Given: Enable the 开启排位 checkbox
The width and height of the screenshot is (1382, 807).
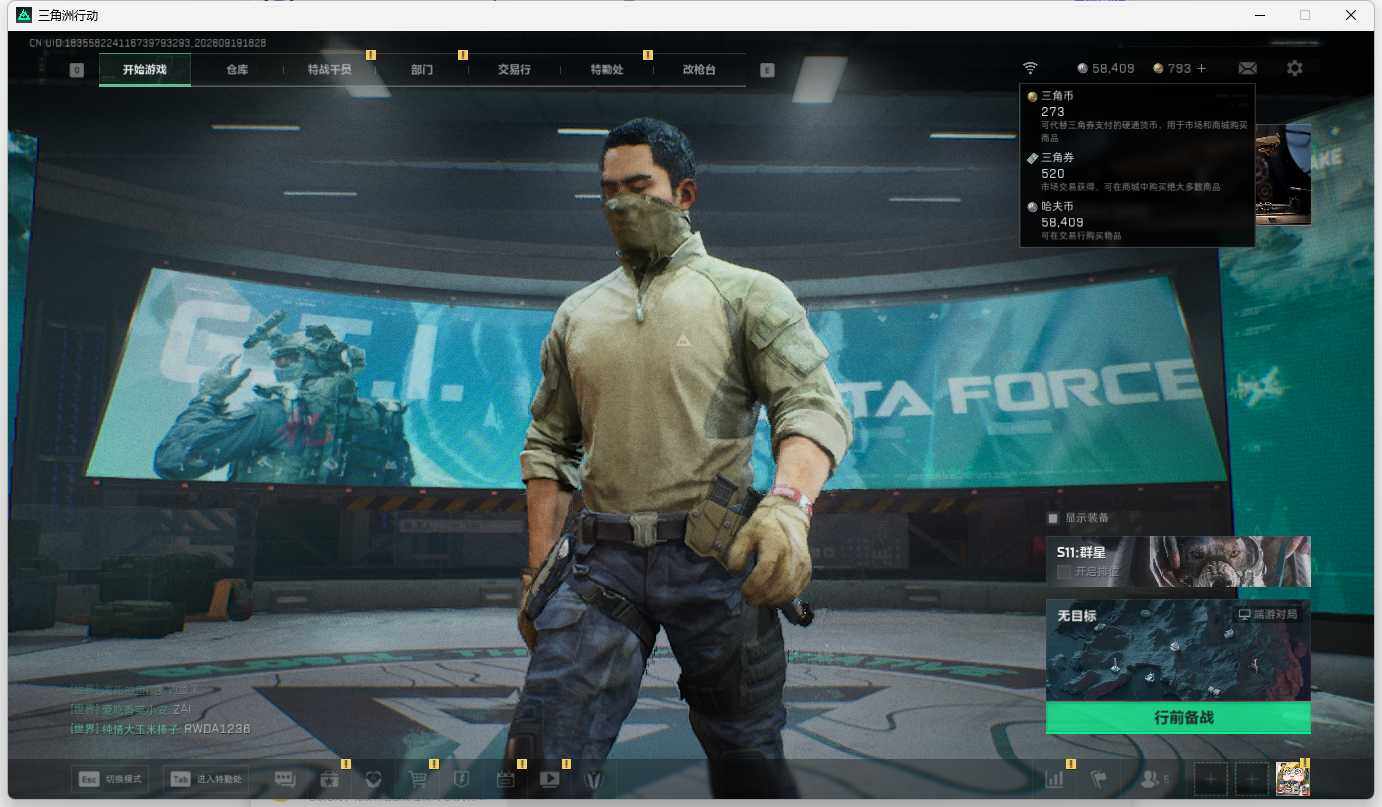Looking at the screenshot, I should tap(1064, 572).
